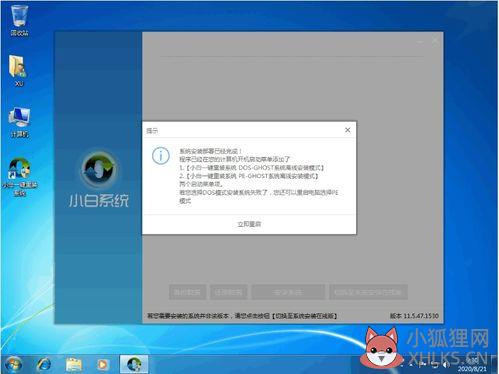Open the Recycle Bin desktop icon
Screen dimensions: 499x374
click(19, 20)
